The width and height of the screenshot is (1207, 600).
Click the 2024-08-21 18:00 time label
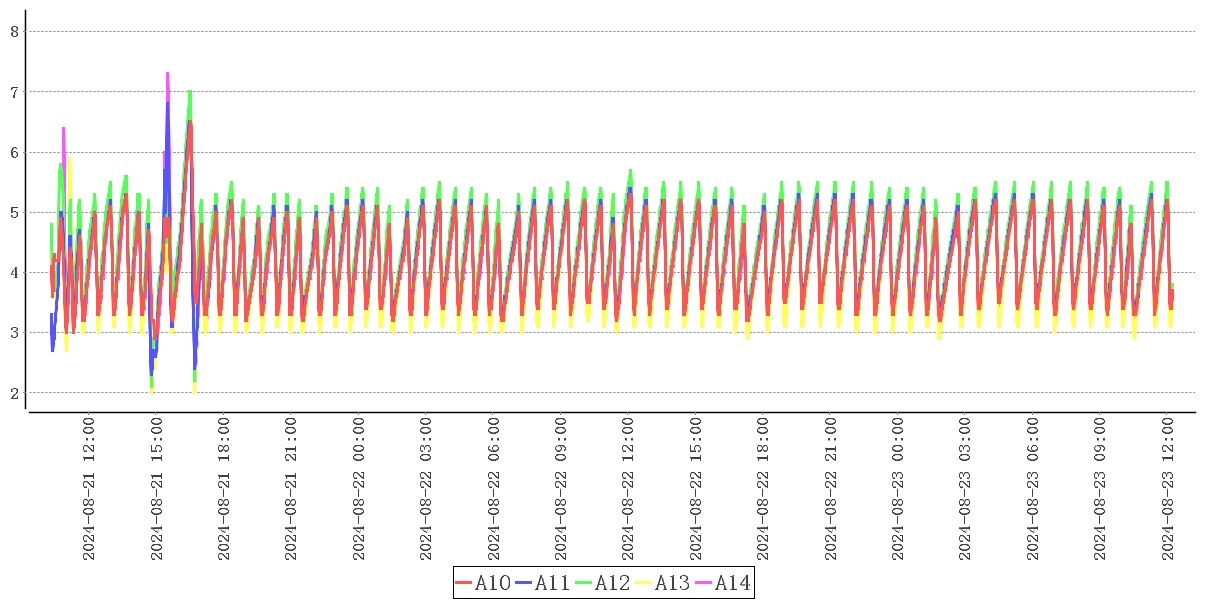point(223,490)
